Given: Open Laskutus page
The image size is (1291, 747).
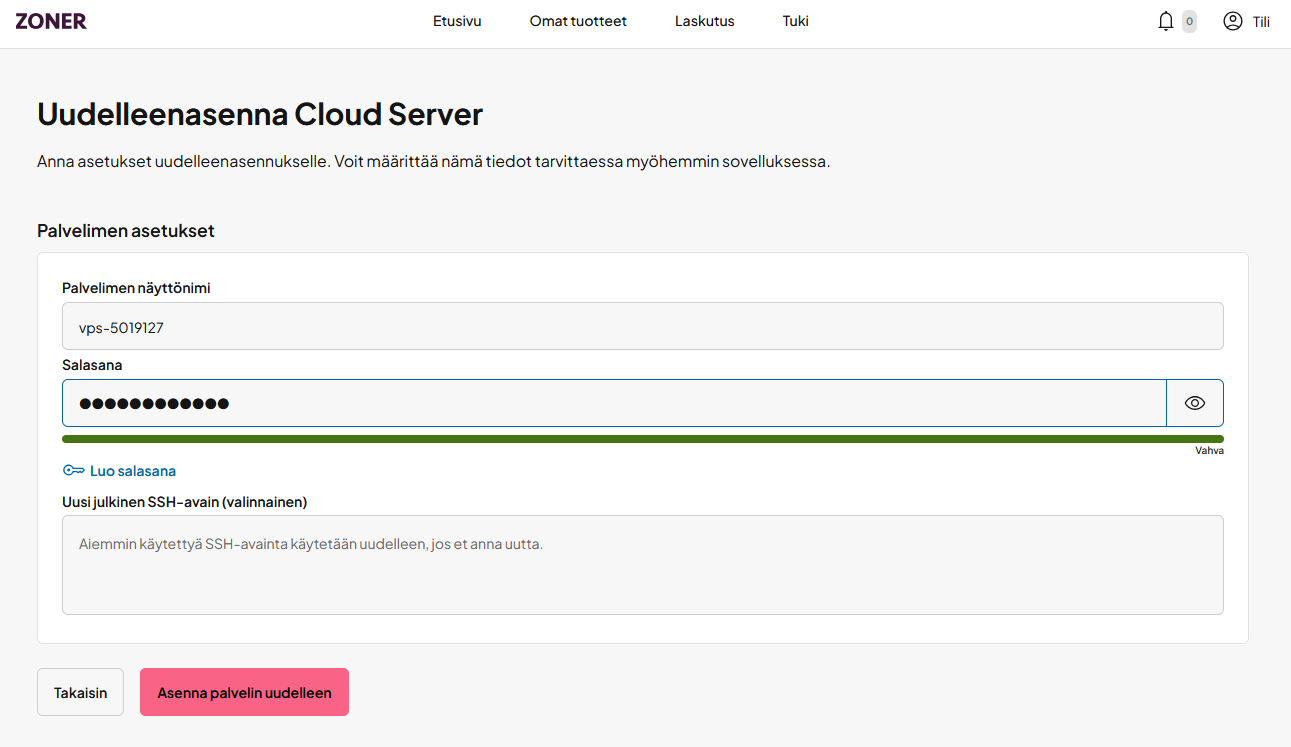Looking at the screenshot, I should pos(705,21).
